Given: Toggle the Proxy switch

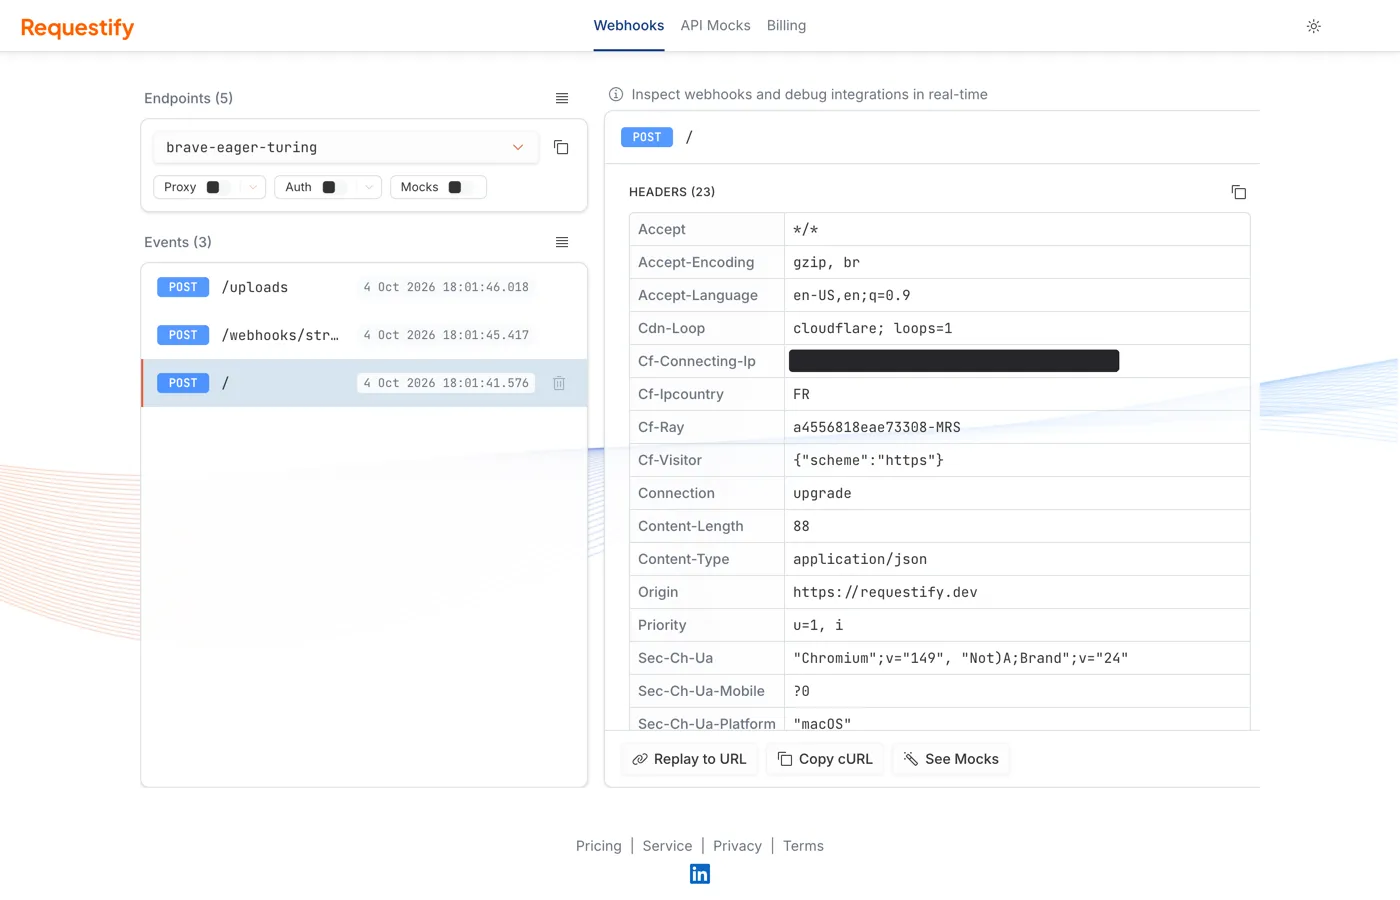Looking at the screenshot, I should 219,187.
